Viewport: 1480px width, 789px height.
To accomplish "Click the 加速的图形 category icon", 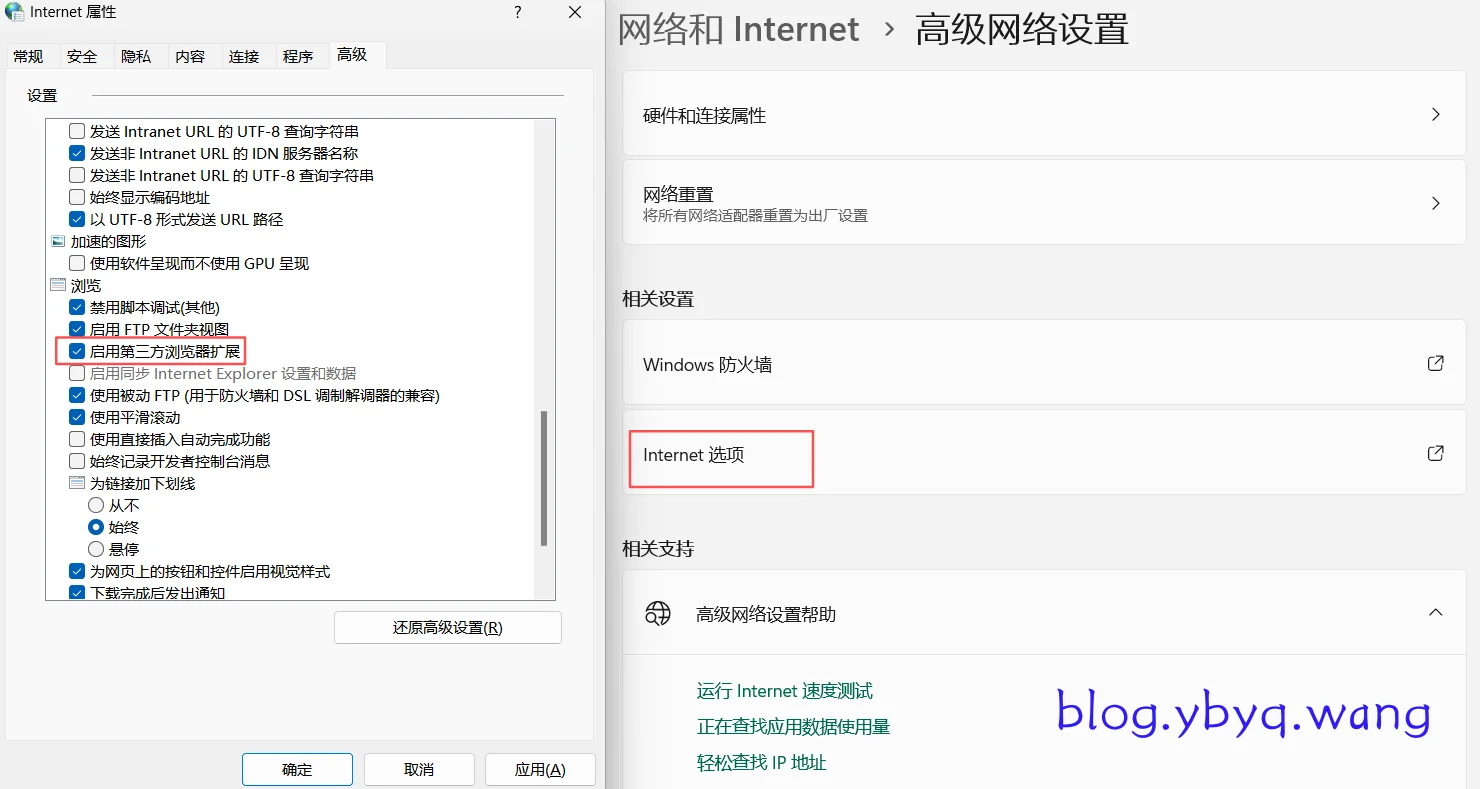I will [58, 241].
